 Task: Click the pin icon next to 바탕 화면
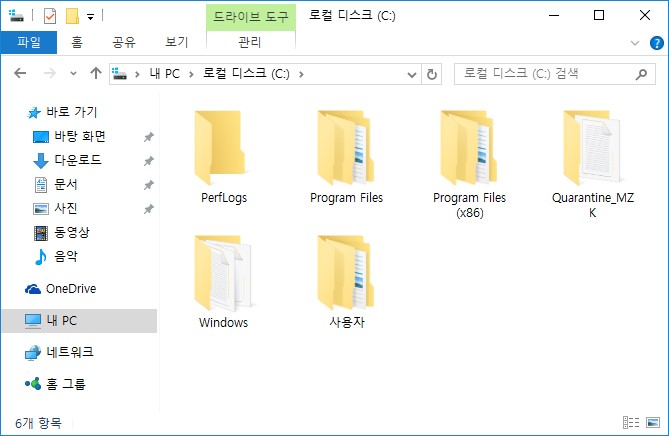[148, 137]
